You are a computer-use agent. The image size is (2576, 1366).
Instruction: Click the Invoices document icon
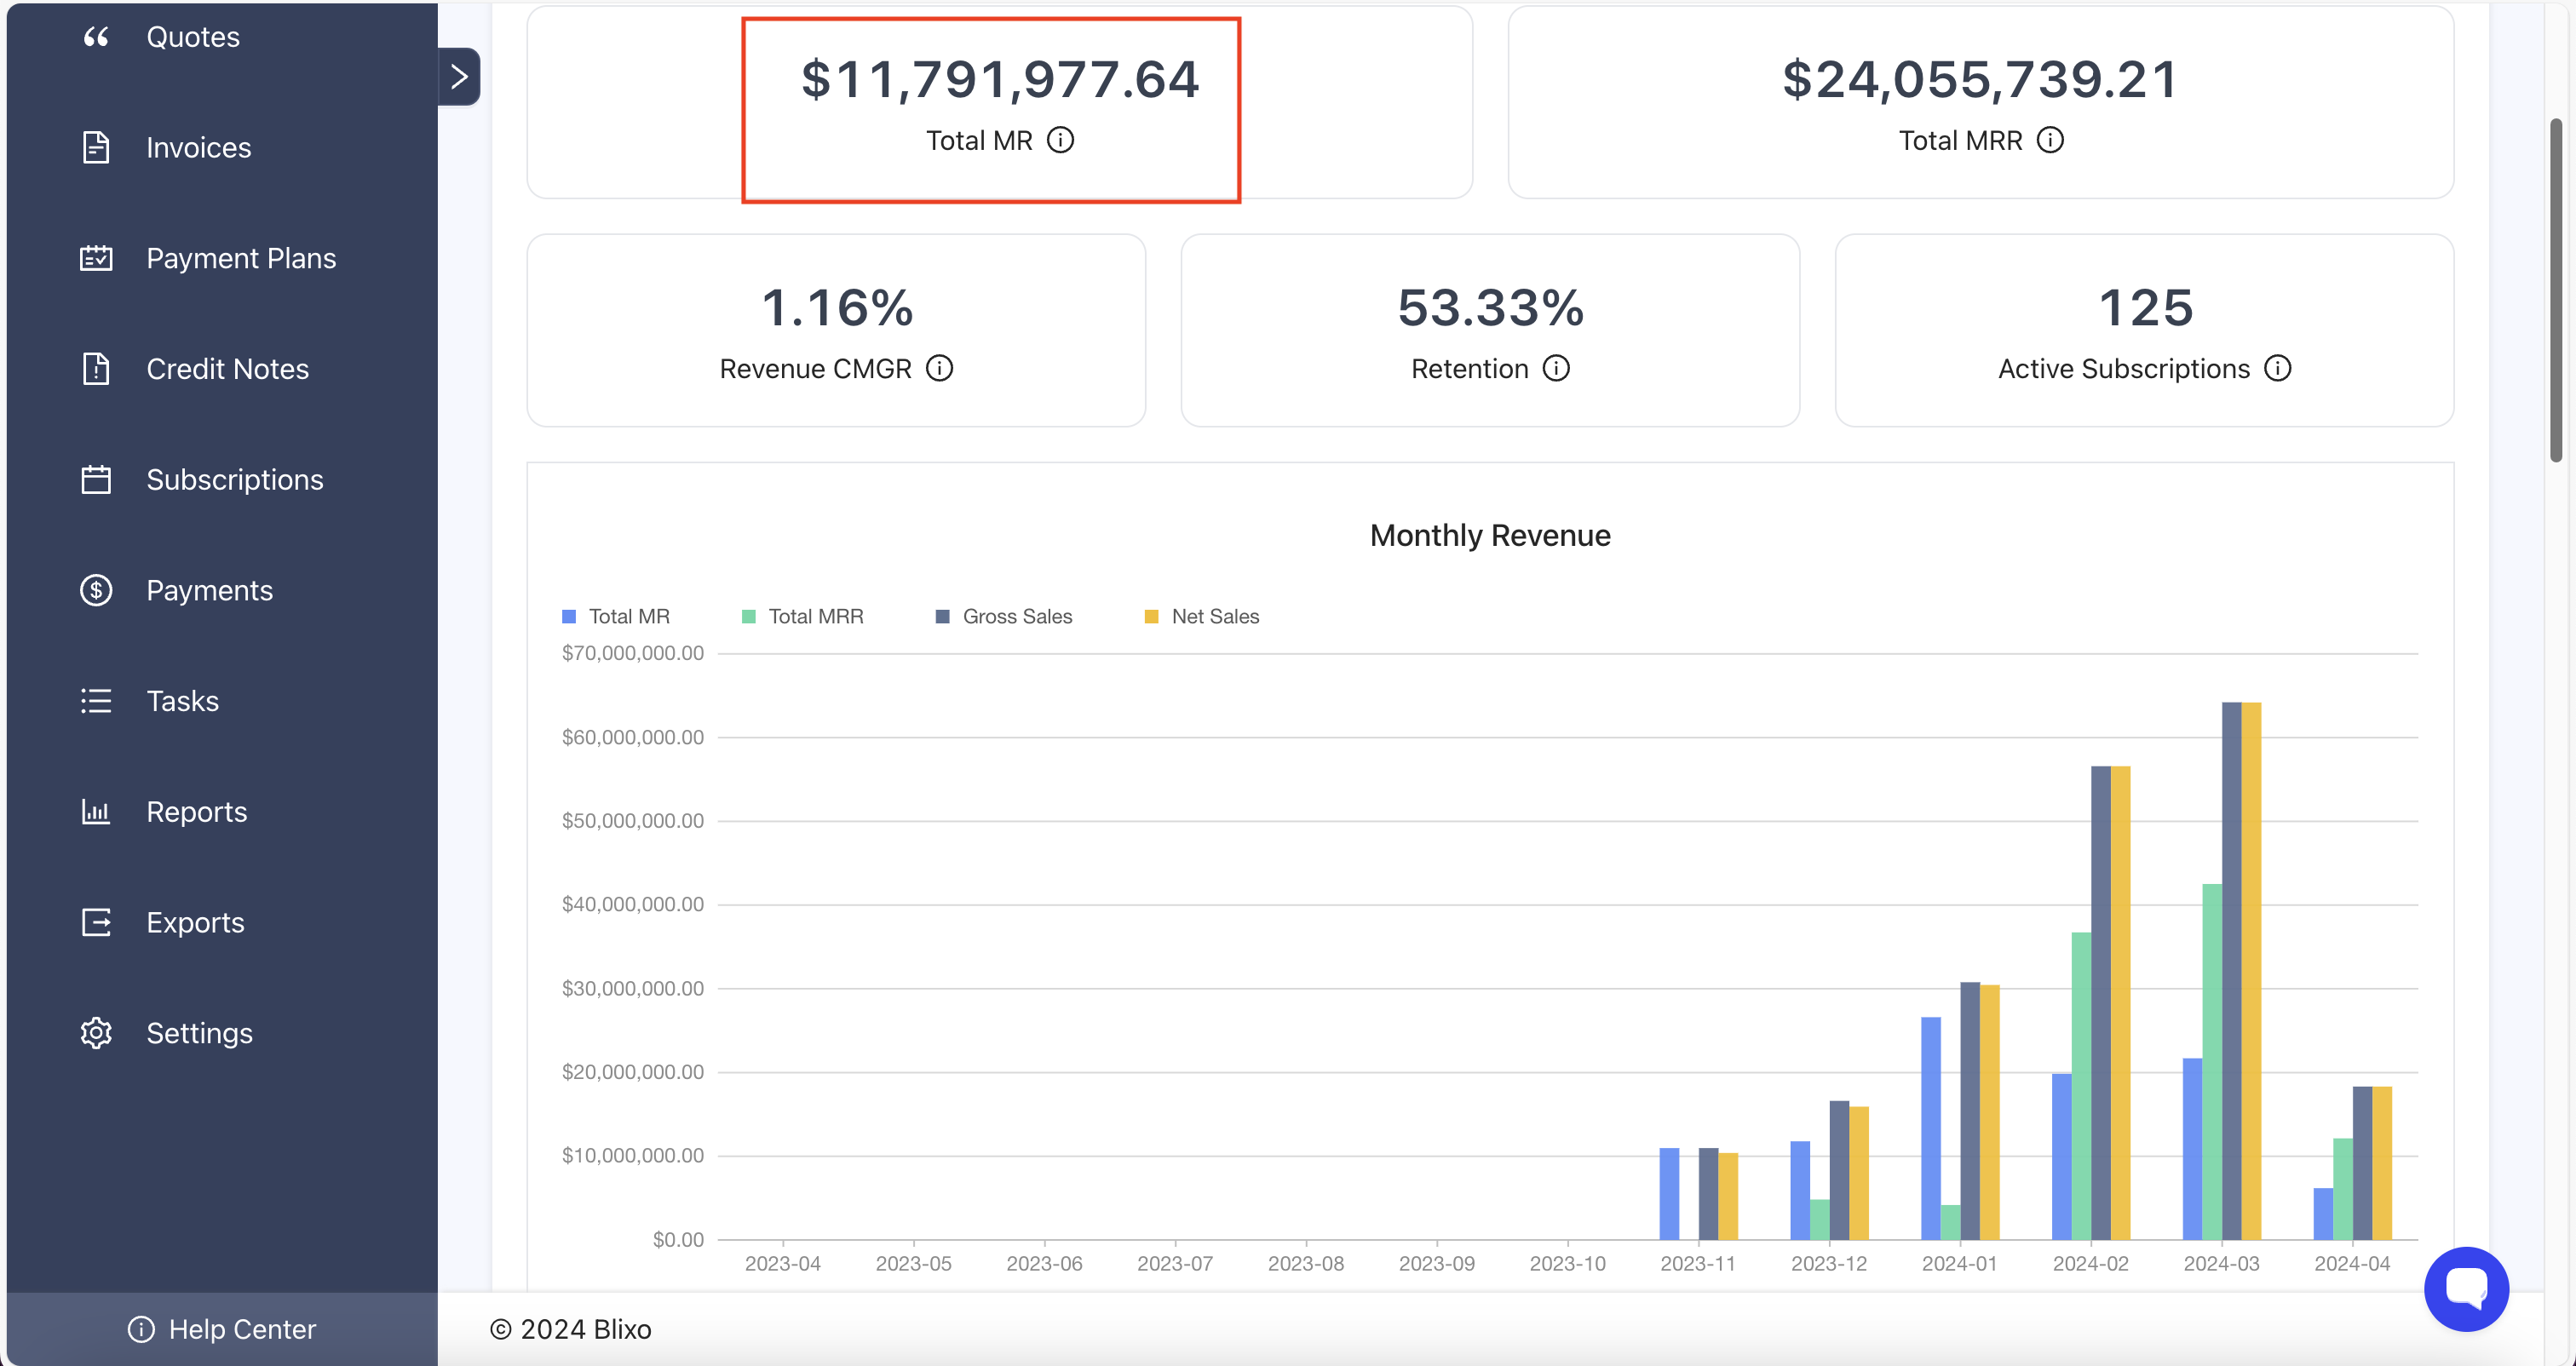tap(95, 148)
